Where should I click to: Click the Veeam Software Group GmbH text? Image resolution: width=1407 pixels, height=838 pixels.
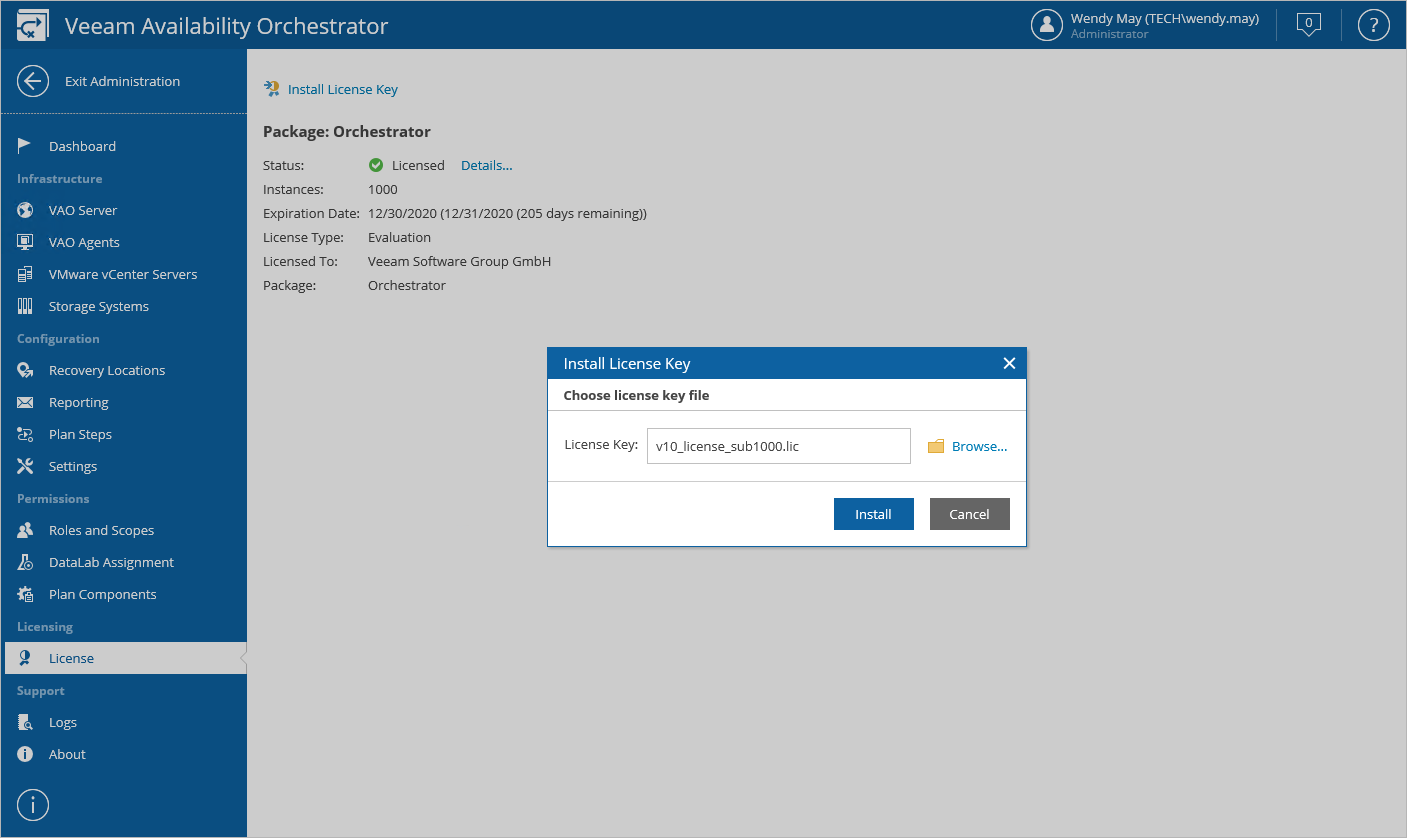(x=460, y=261)
